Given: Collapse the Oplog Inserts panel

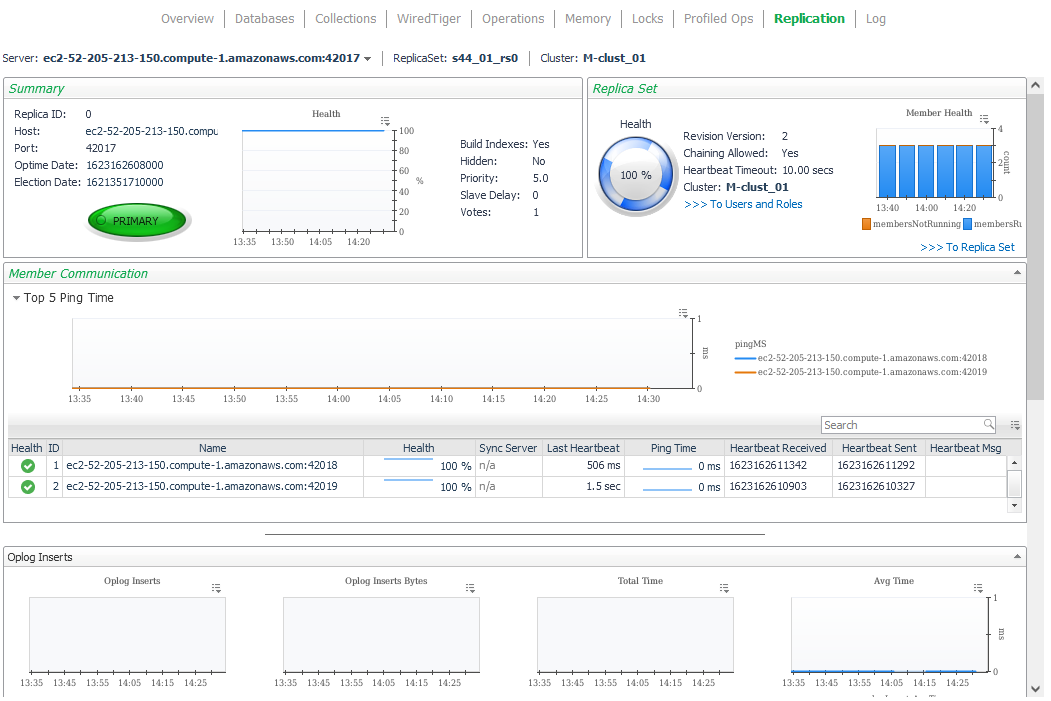Looking at the screenshot, I should (1018, 556).
